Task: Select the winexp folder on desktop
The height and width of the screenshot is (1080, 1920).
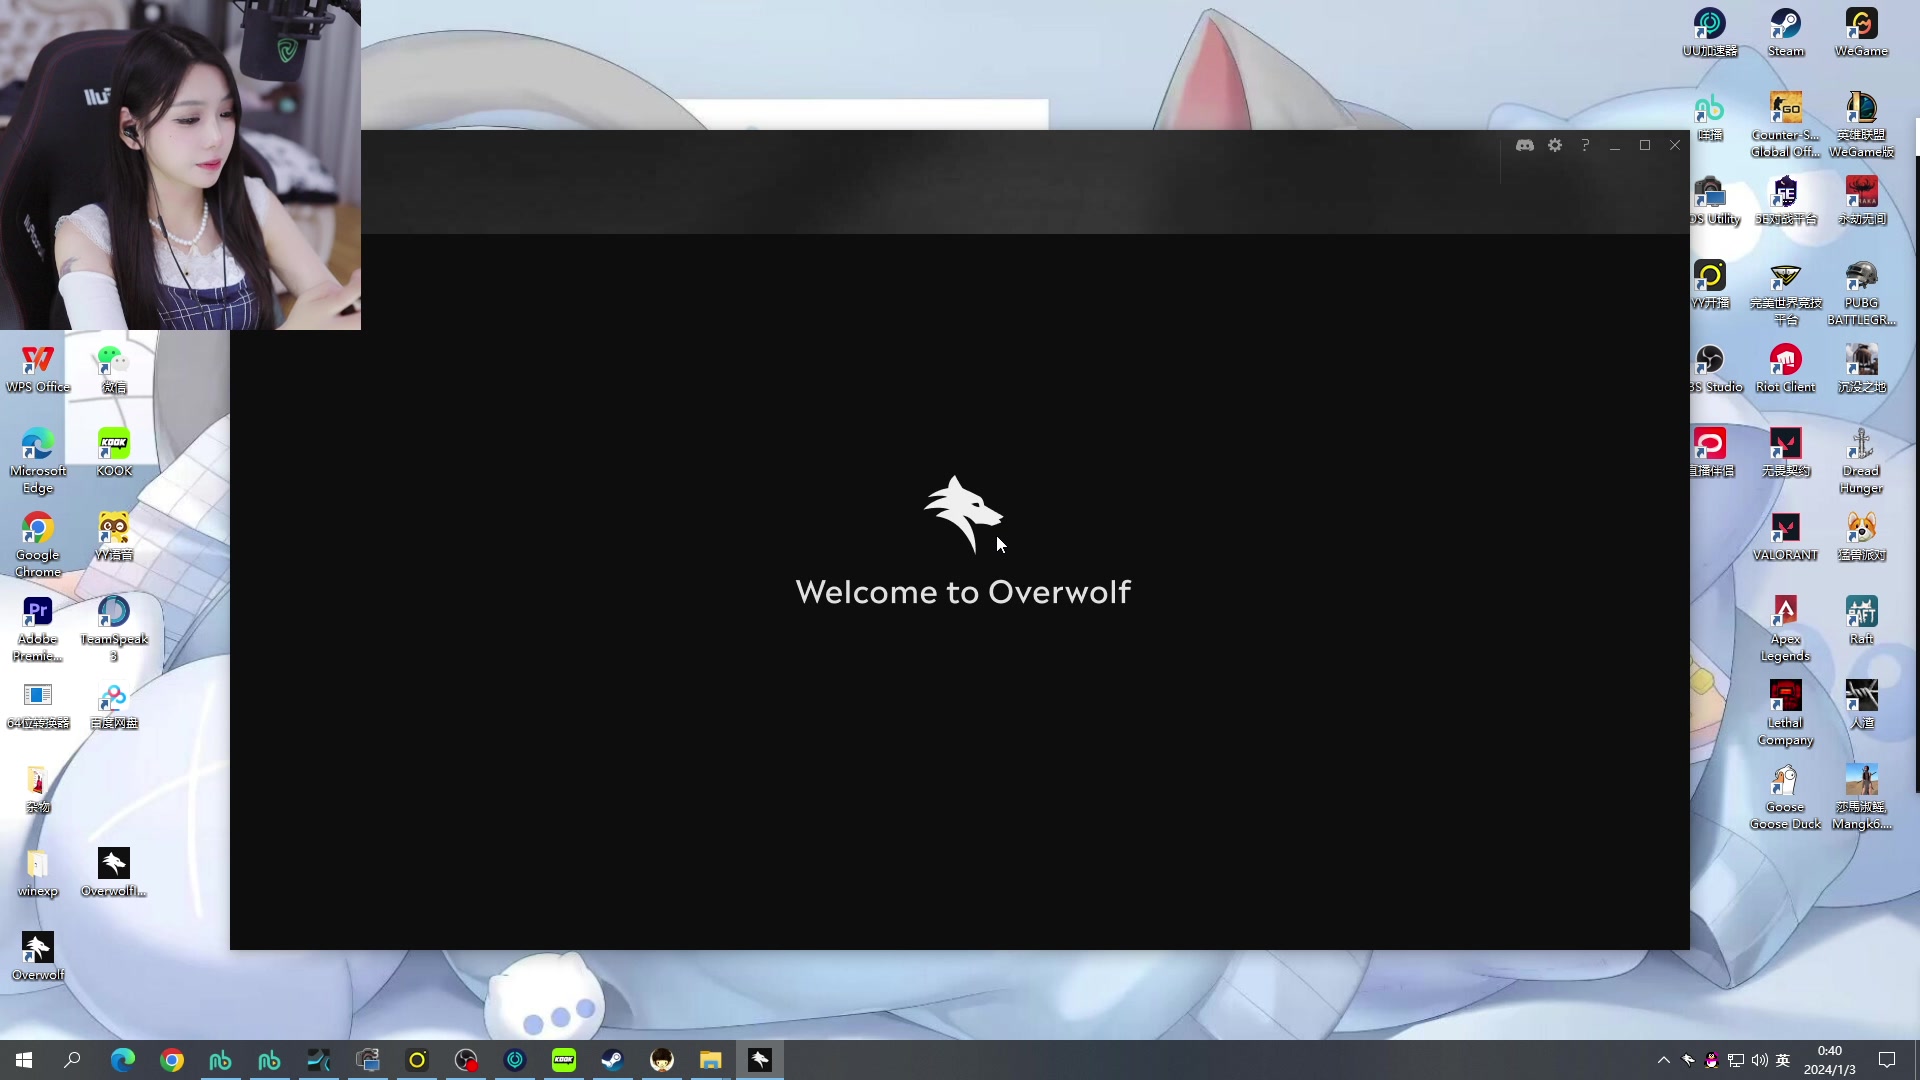Action: 38,872
